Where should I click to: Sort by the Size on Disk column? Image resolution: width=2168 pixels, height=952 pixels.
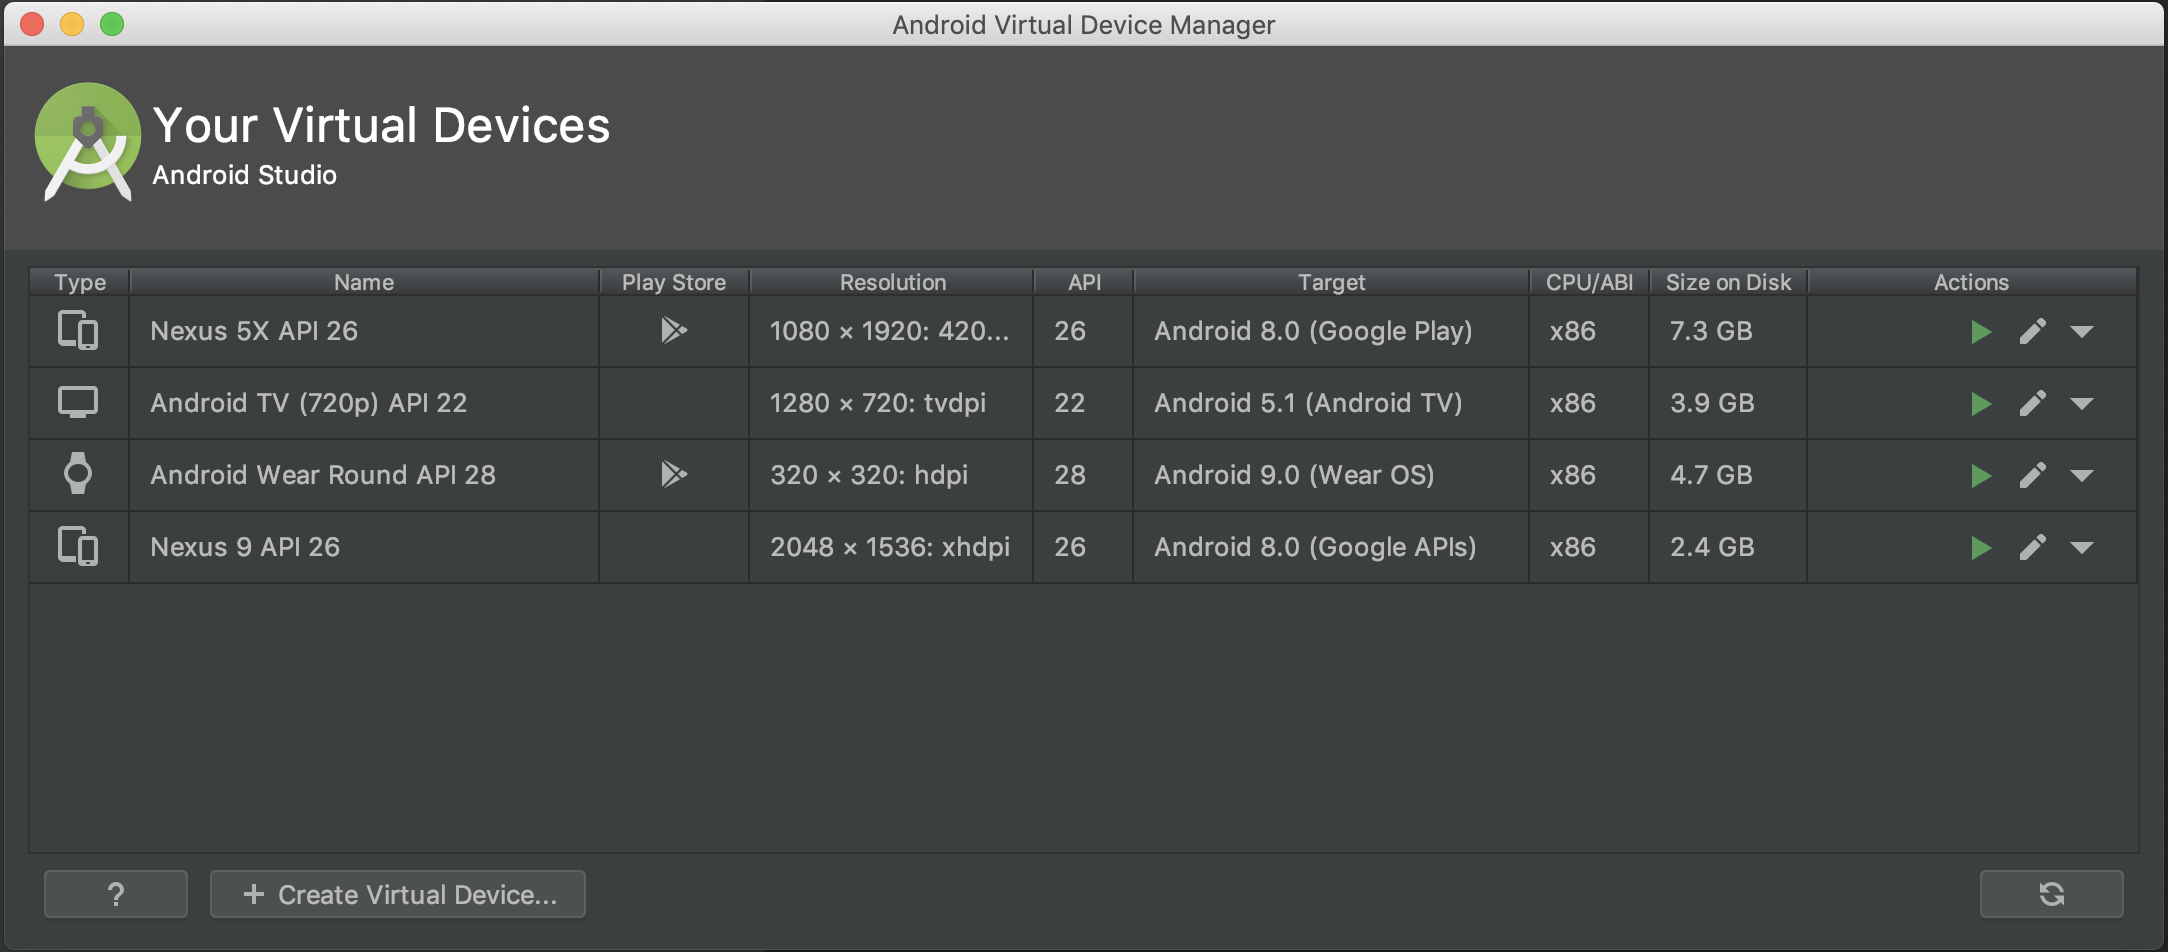pos(1728,282)
